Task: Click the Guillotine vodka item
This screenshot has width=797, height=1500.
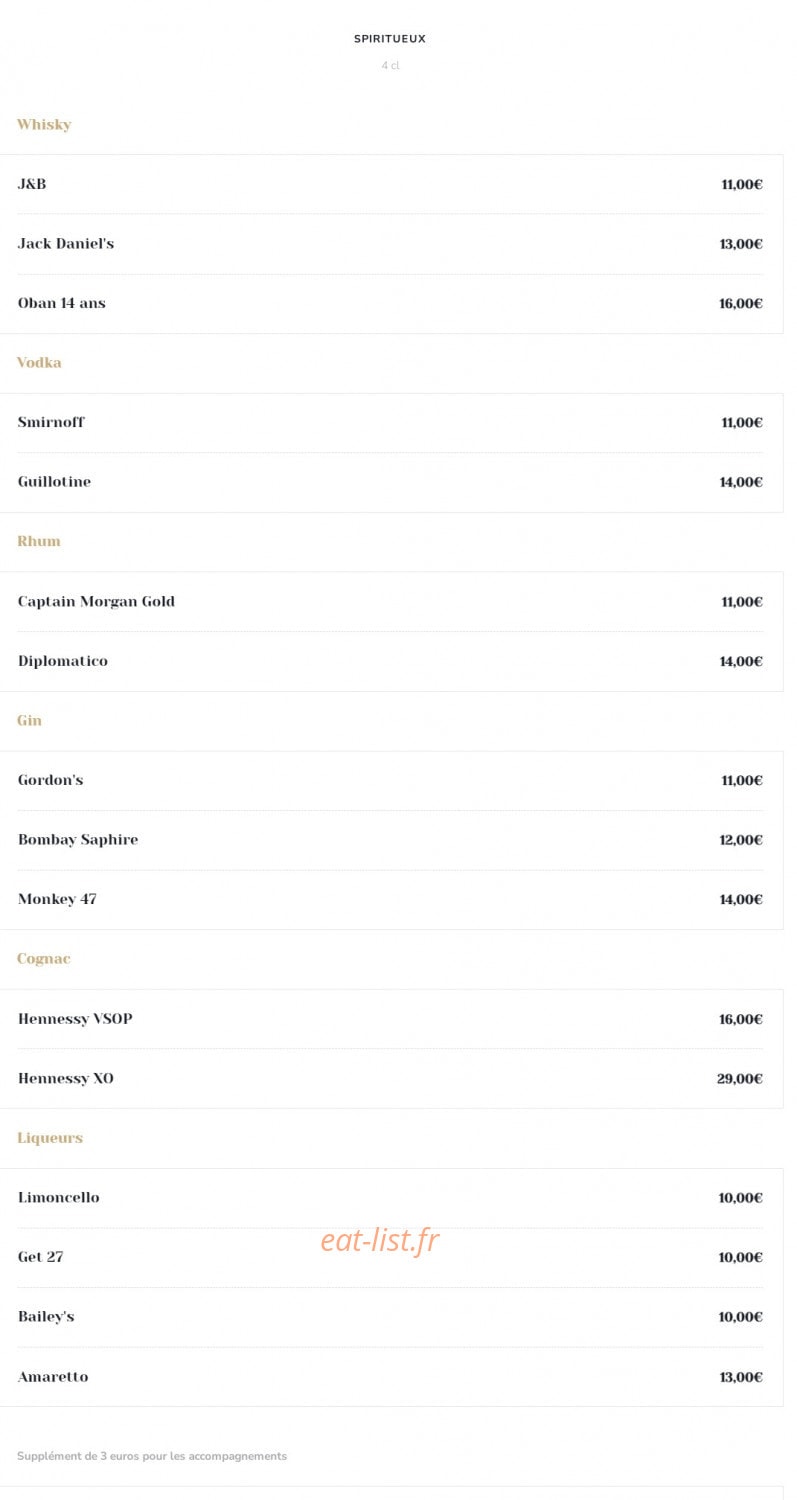Action: 390,482
